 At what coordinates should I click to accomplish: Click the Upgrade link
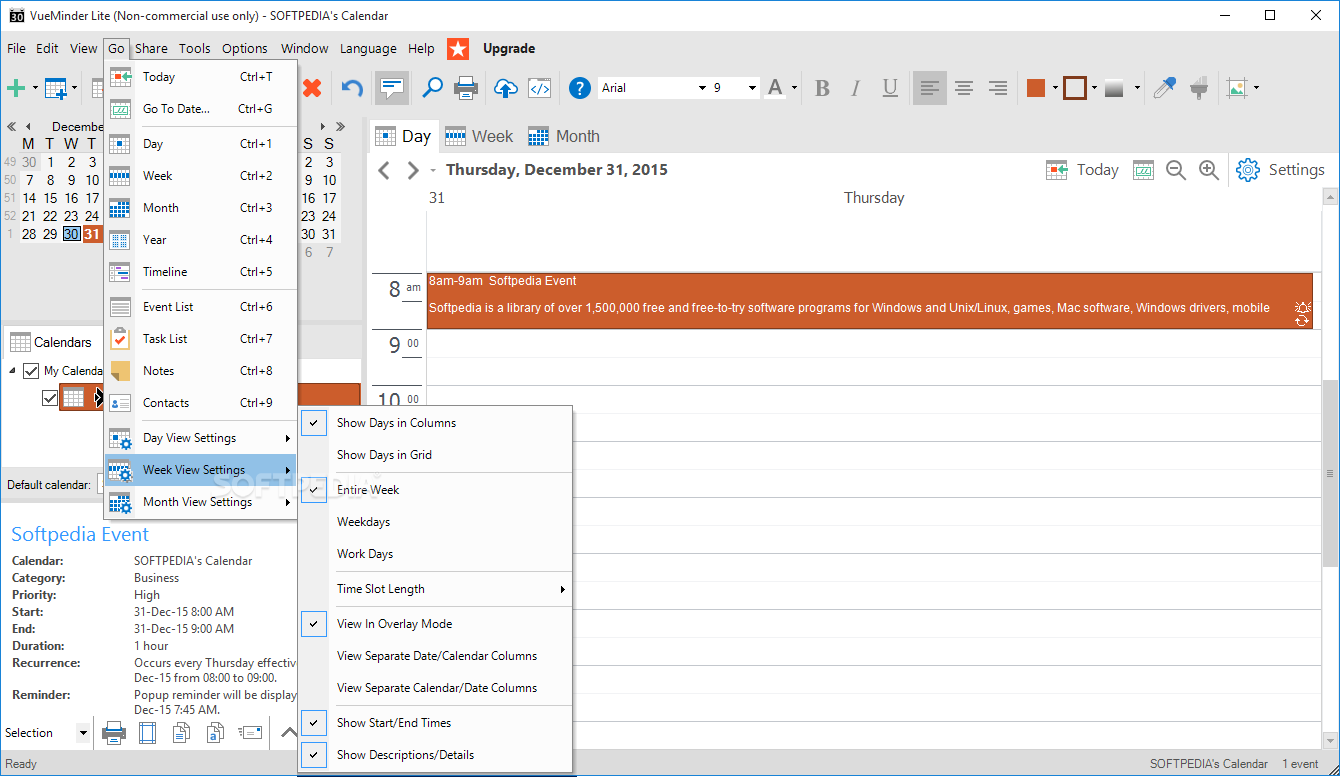tap(509, 48)
